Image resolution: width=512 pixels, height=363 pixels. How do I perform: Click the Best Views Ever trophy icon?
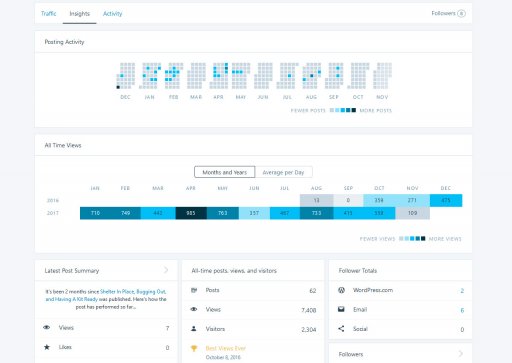tap(194, 348)
